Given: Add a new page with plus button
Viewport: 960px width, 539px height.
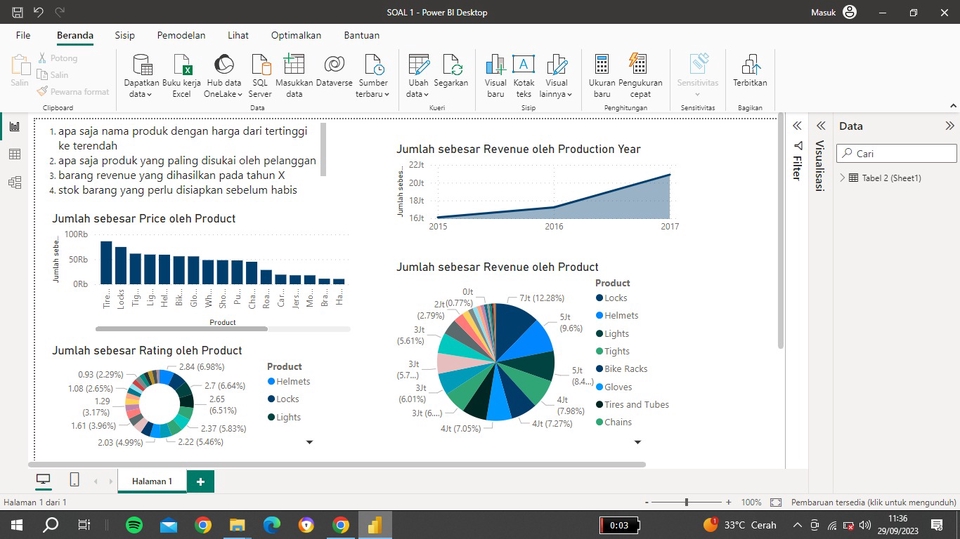Looking at the screenshot, I should pyautogui.click(x=200, y=481).
